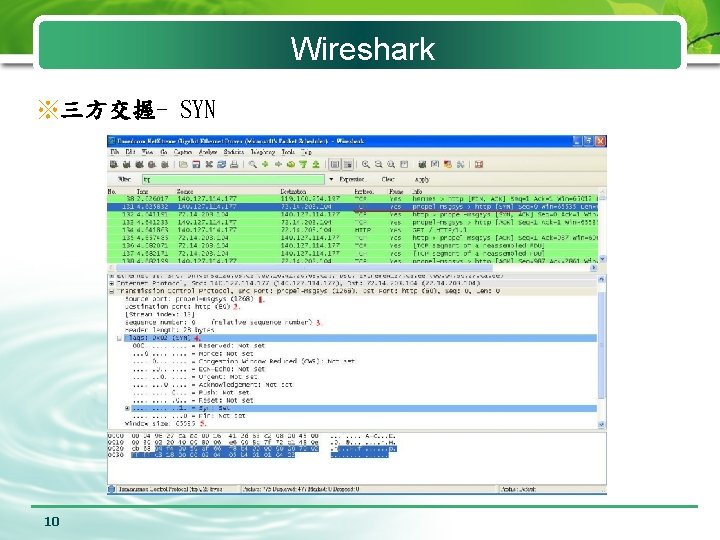Open the Telephony menu

click(263, 152)
